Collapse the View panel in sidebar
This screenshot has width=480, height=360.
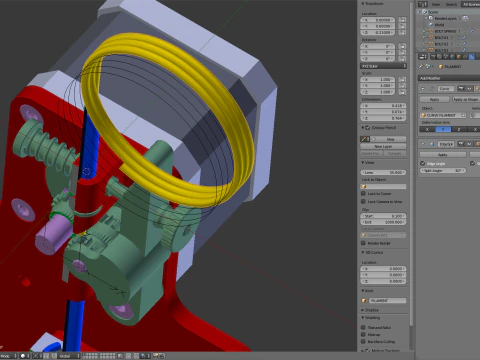[x=363, y=163]
